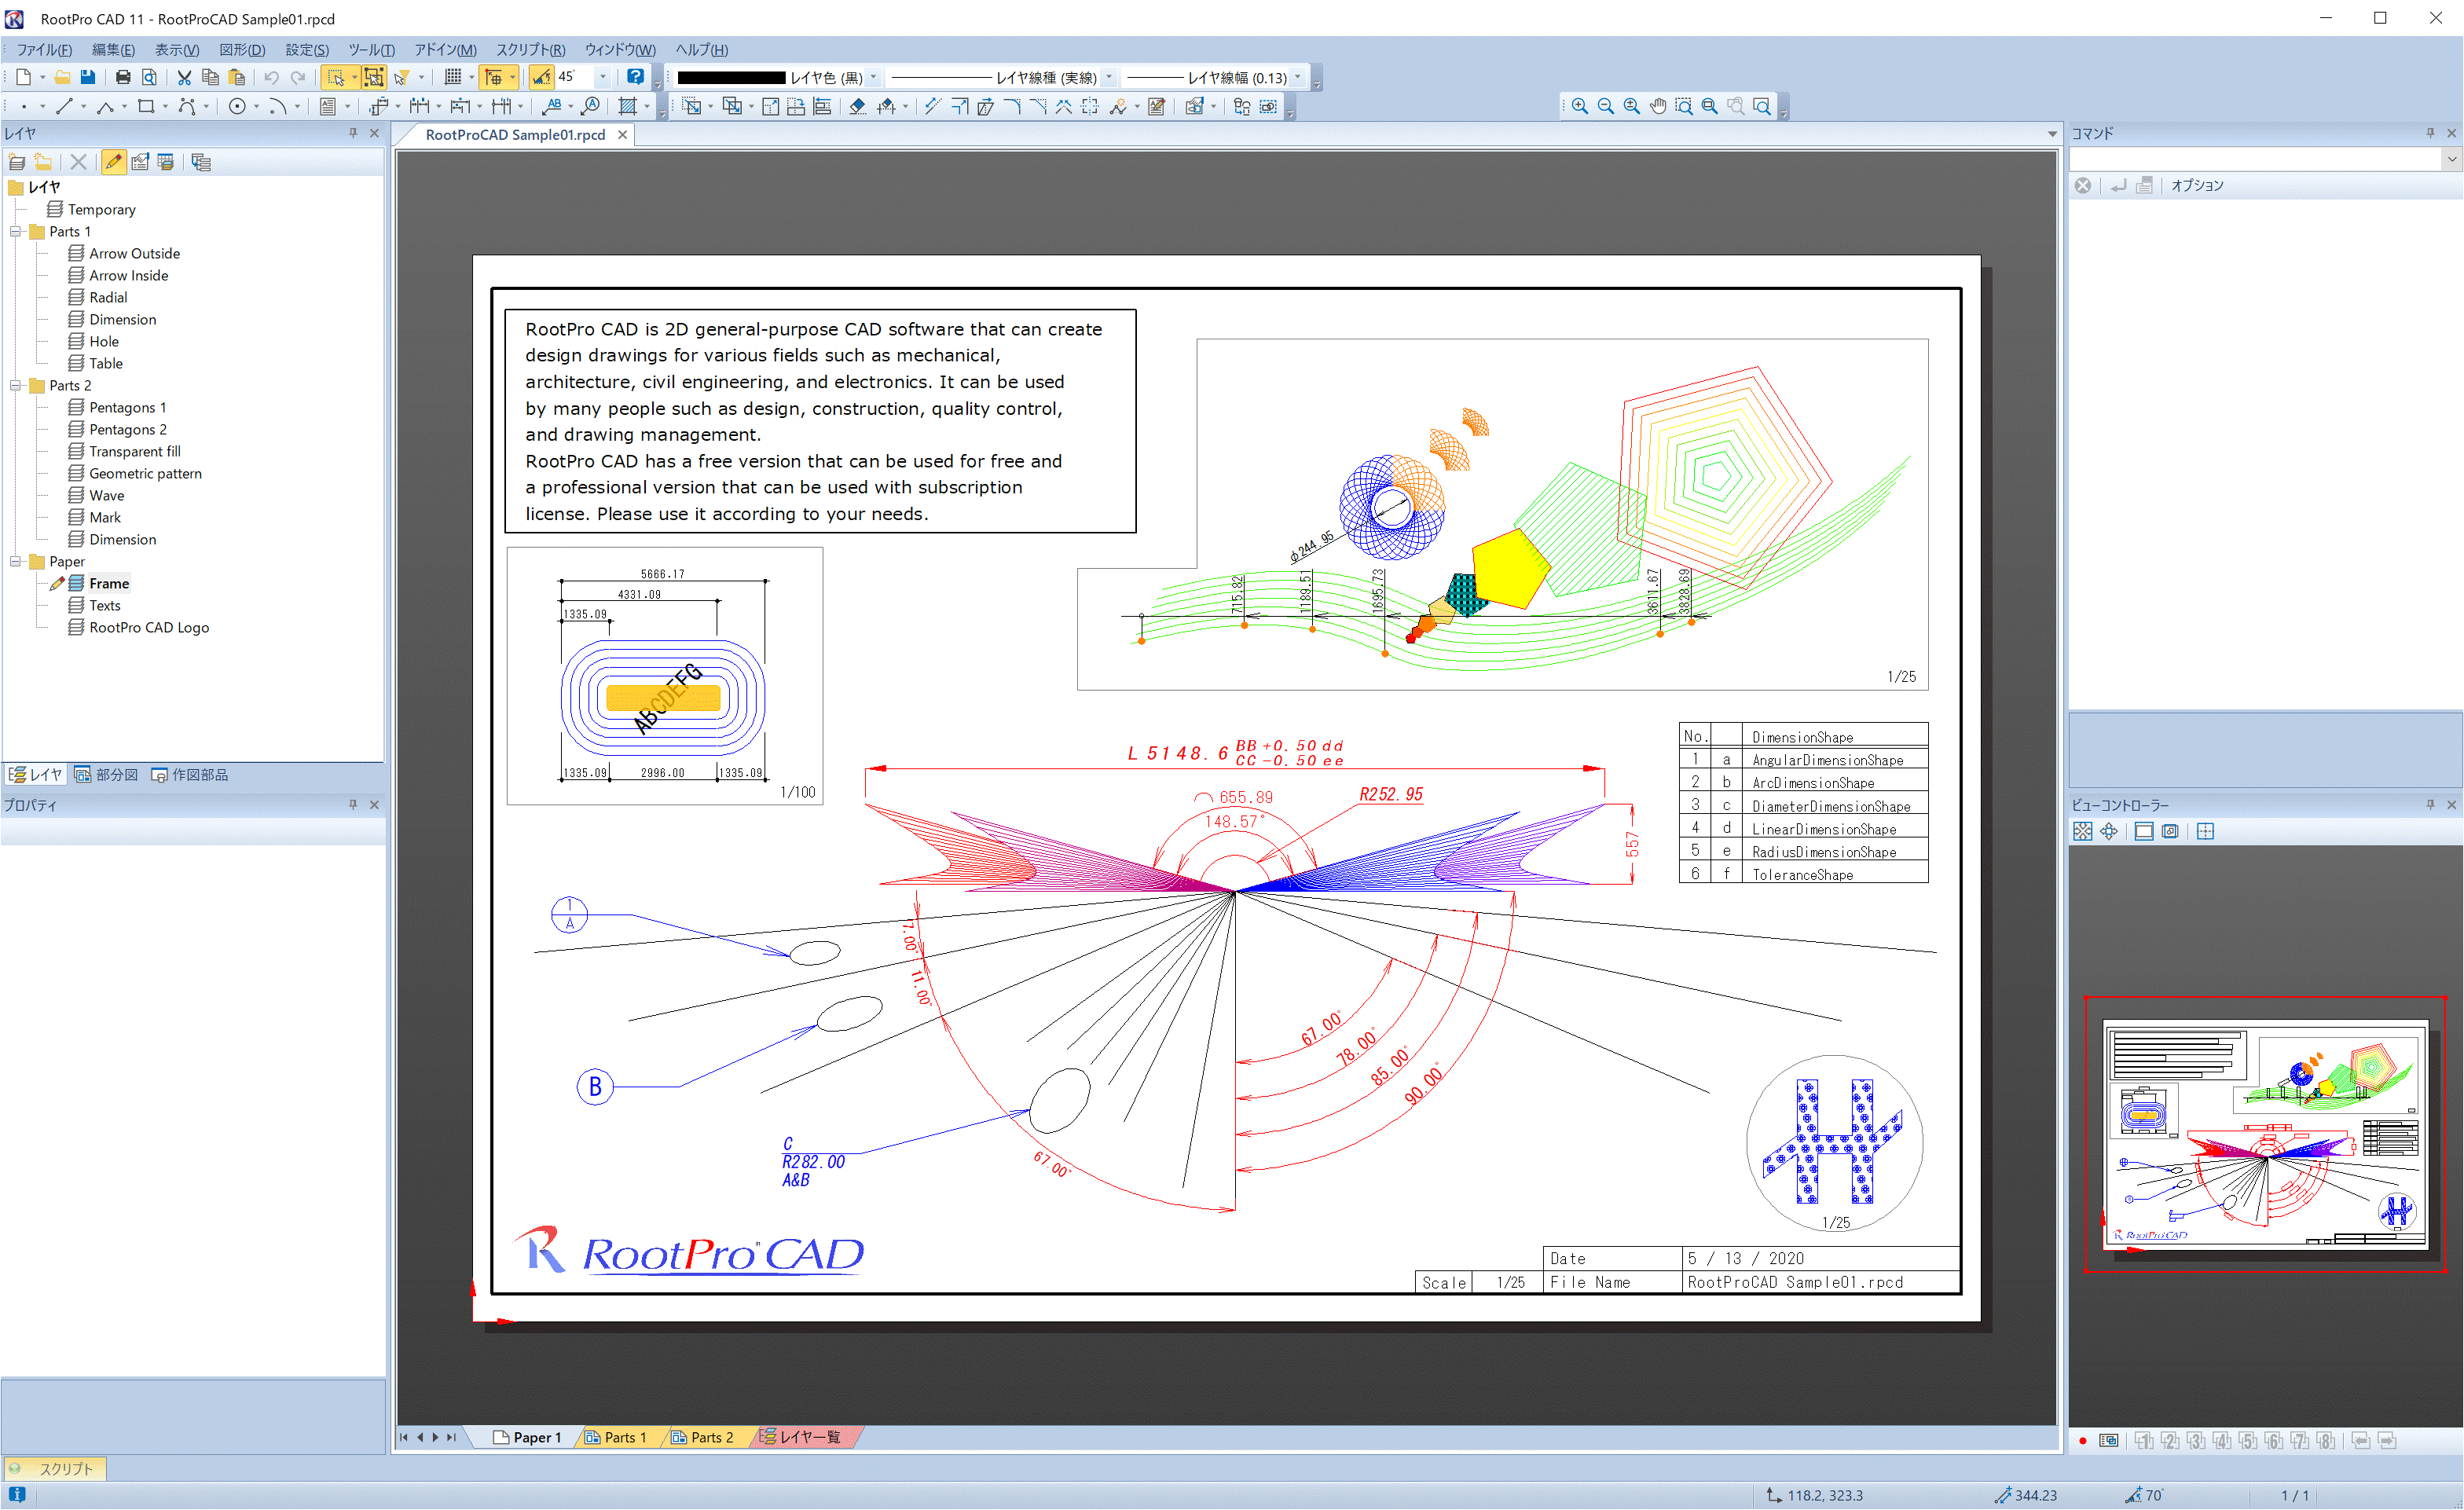Viewport: 2464px width, 1510px height.
Task: Open the angle value 45 dropdown
Action: point(603,77)
